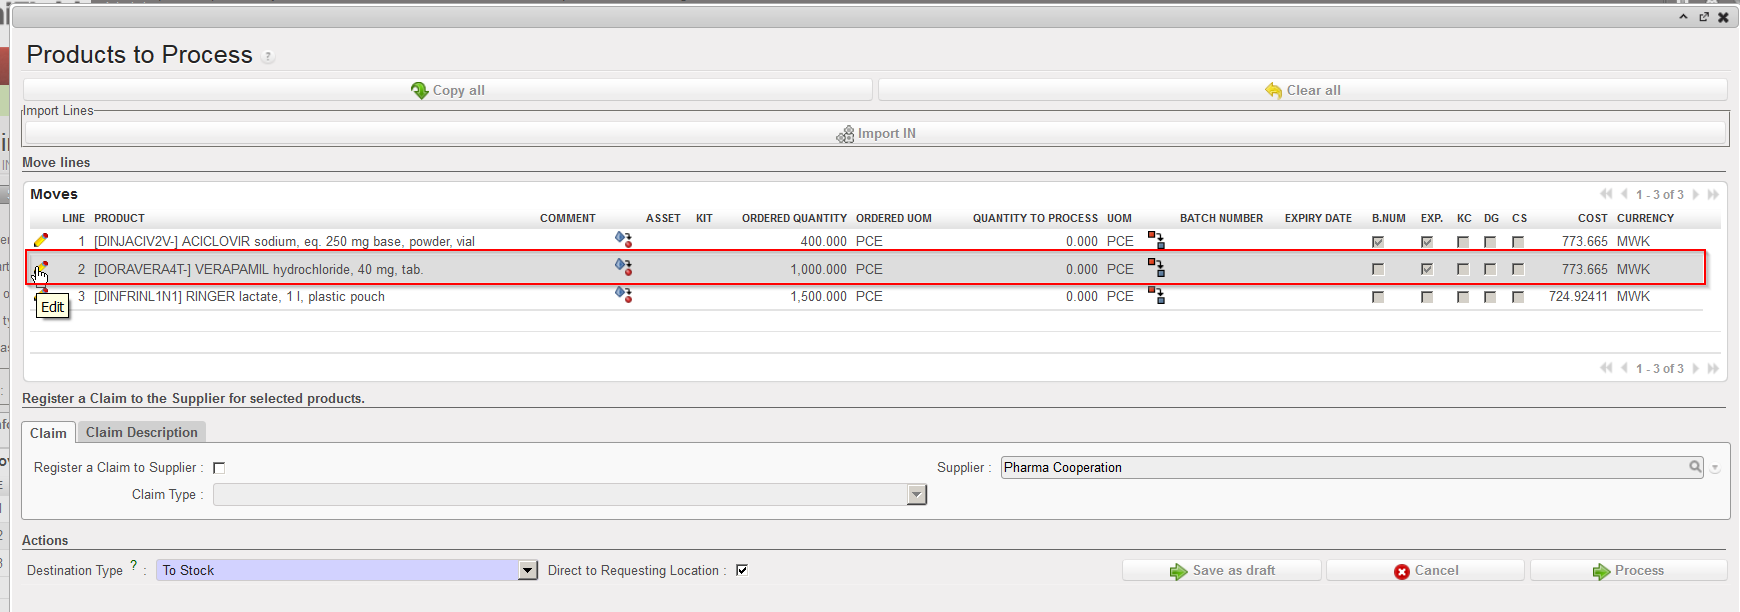
Task: Click the help question mark beside Products to Process
Action: pos(268,57)
